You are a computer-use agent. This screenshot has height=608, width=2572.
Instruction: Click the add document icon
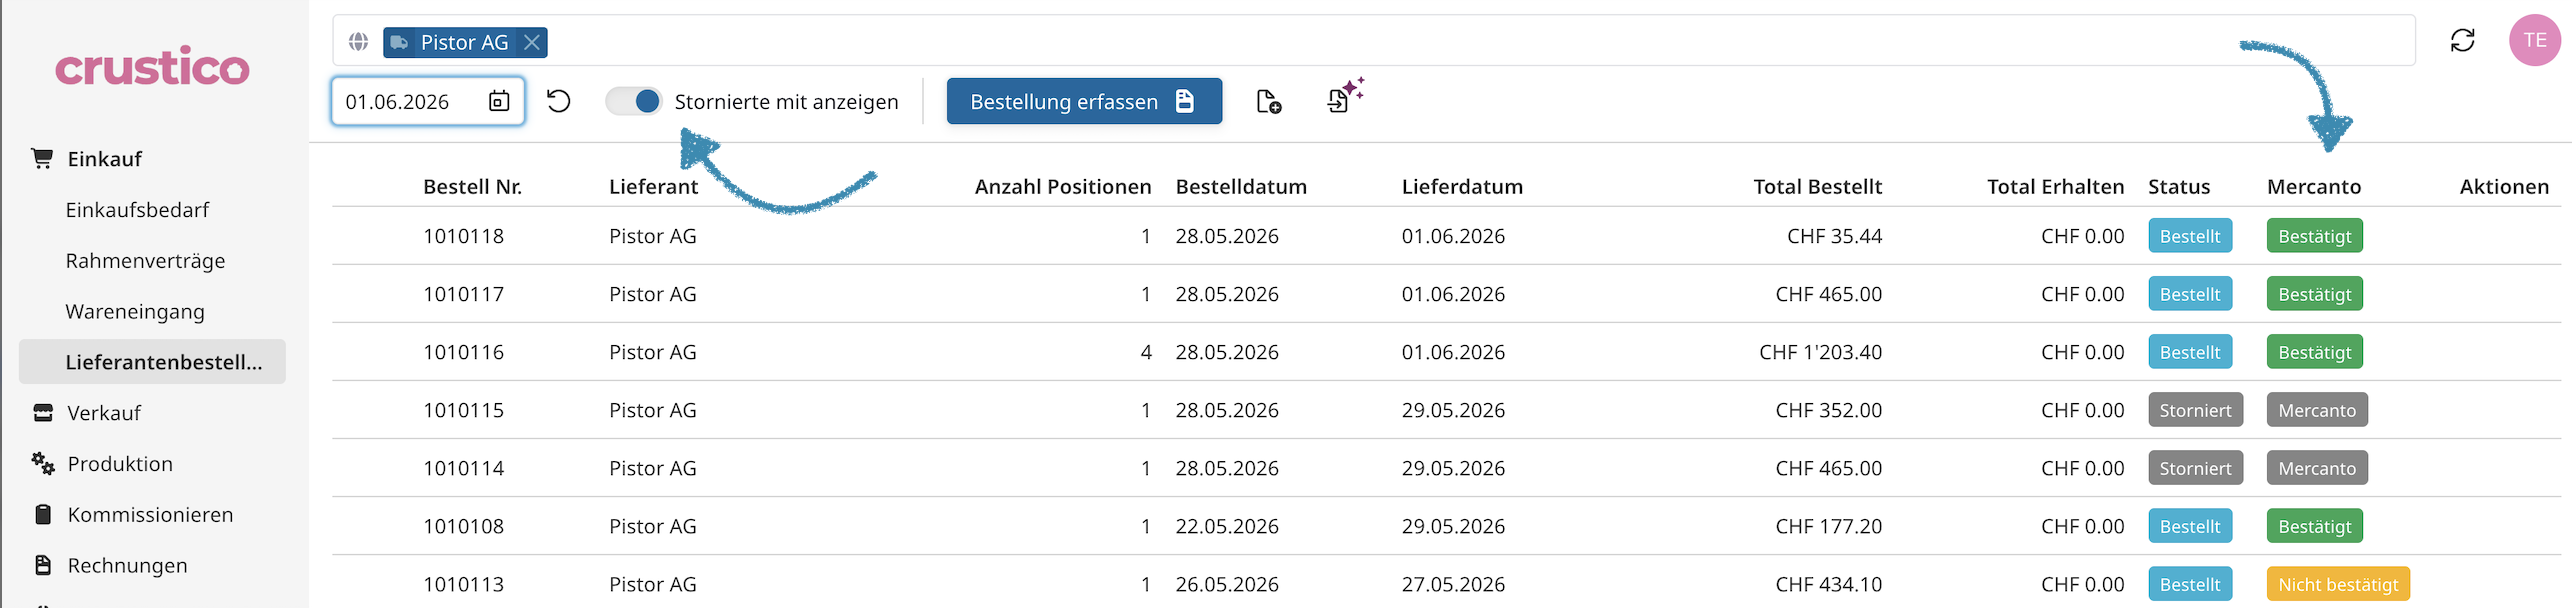[x=1269, y=101]
